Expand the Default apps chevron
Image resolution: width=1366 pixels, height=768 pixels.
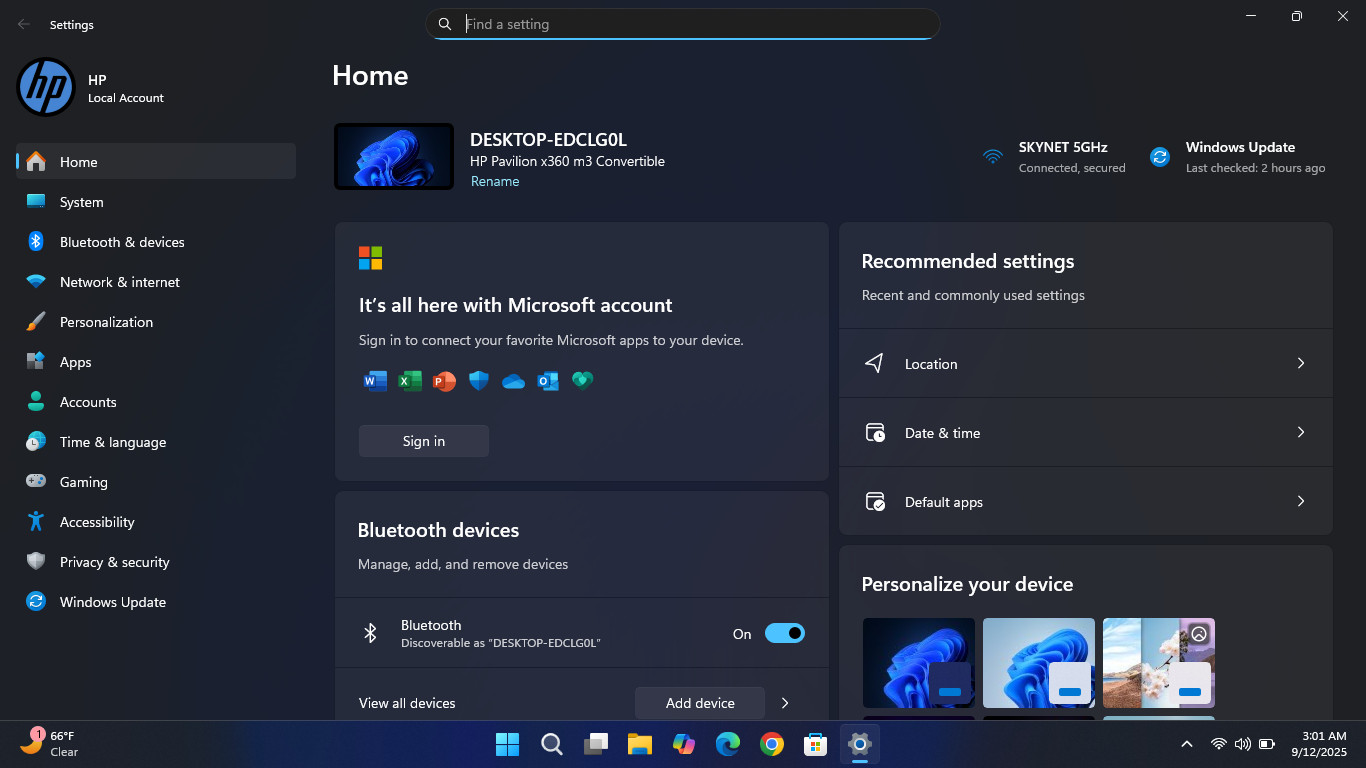(x=1301, y=501)
